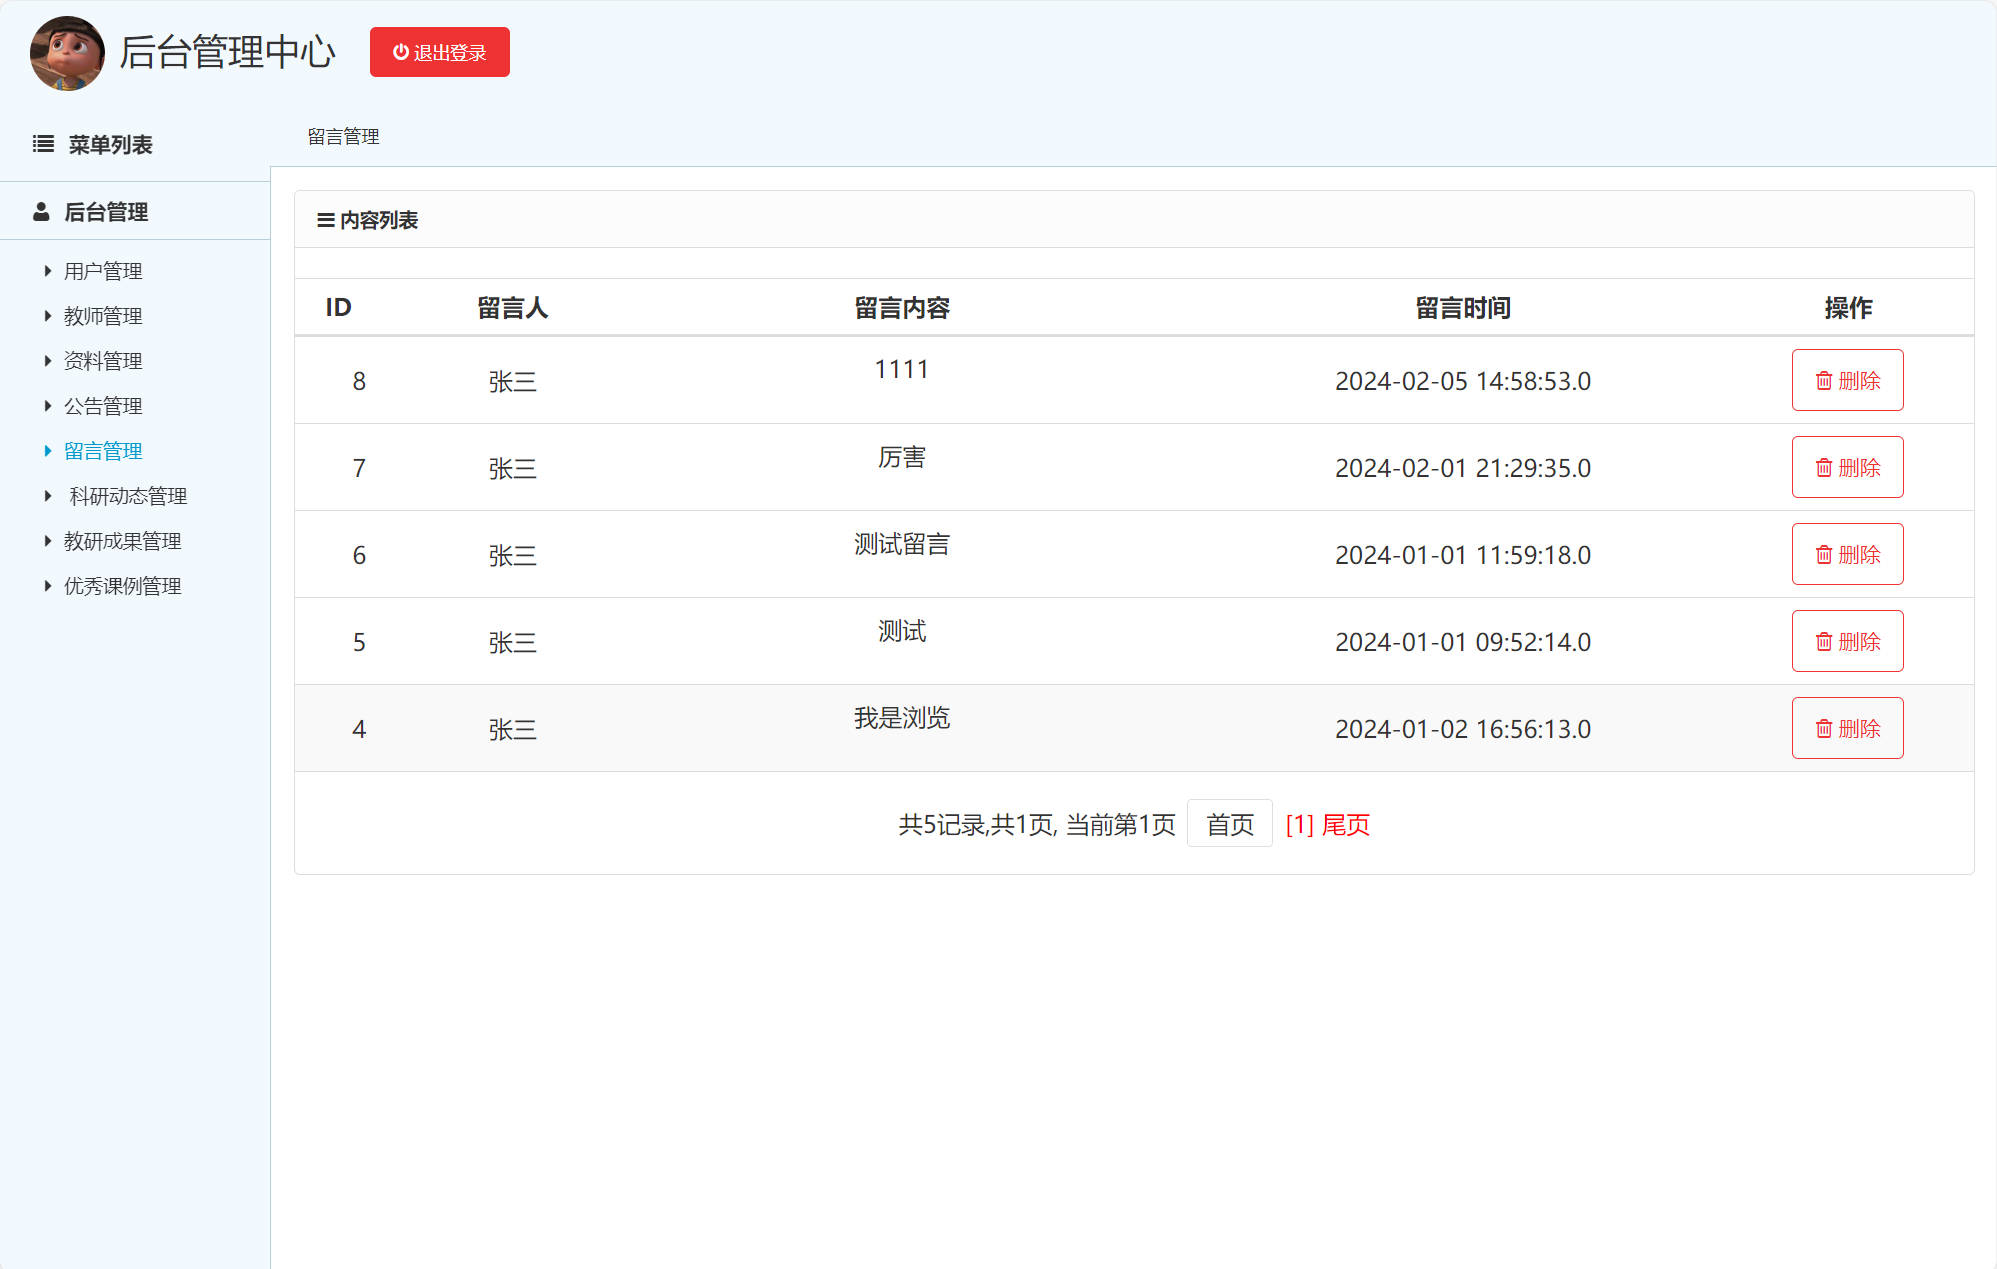Expand 教师管理 arrow in sidebar
Screen dimensions: 1997x1269
47,316
